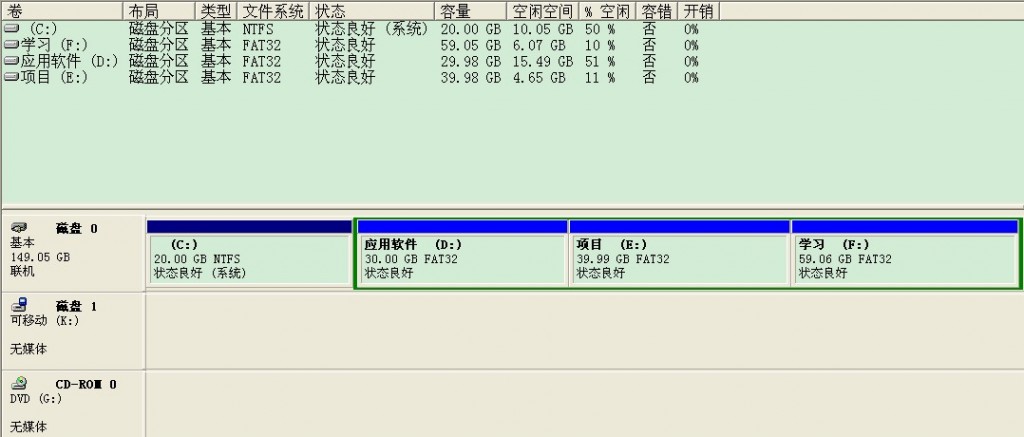Click the removable disk icon for 磁盘 1
The width and height of the screenshot is (1024, 437).
20,305
